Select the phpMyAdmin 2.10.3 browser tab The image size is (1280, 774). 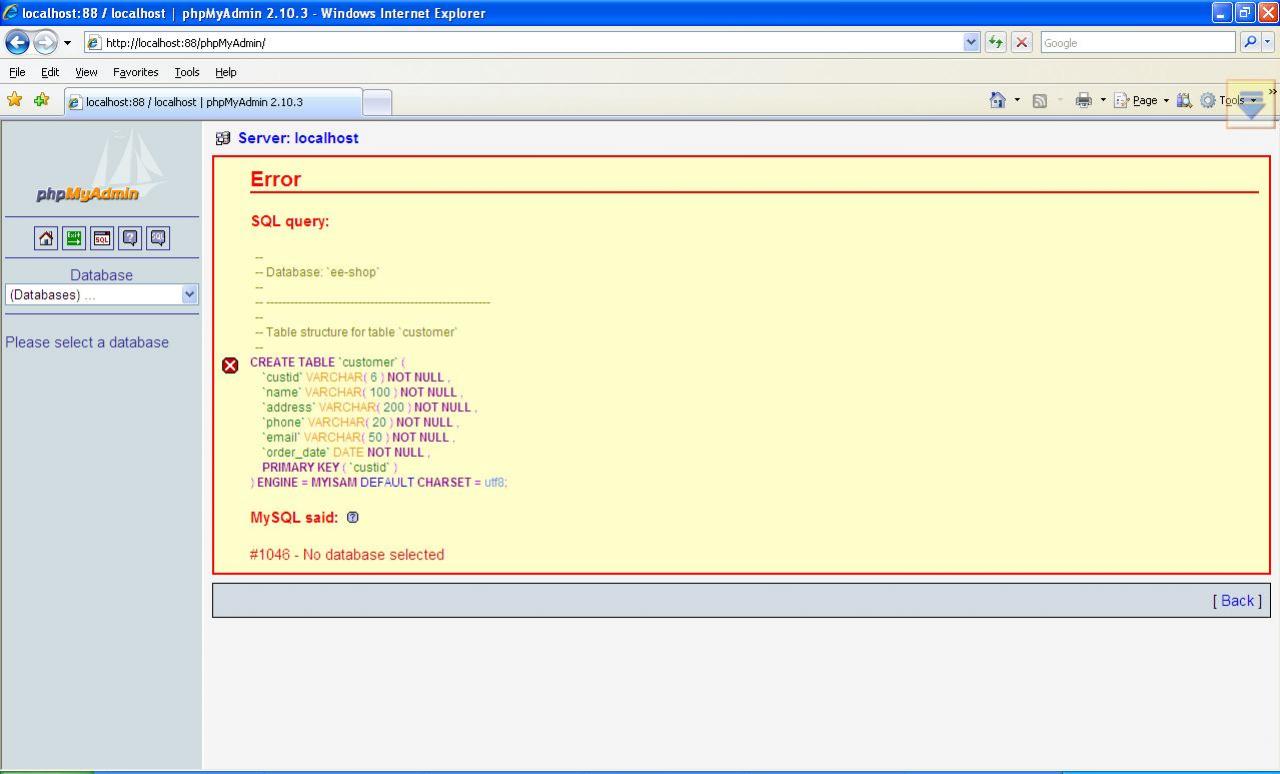coord(212,102)
